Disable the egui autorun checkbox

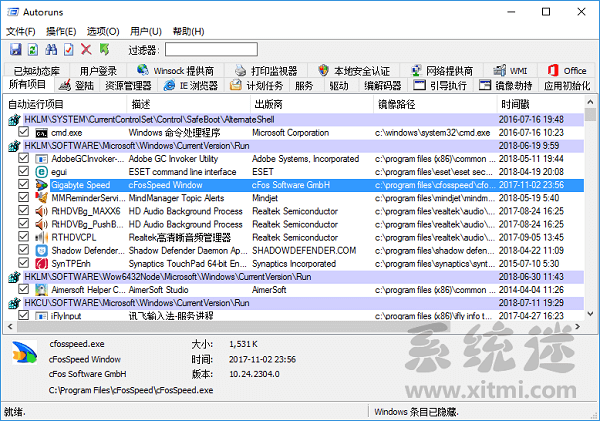(x=24, y=171)
